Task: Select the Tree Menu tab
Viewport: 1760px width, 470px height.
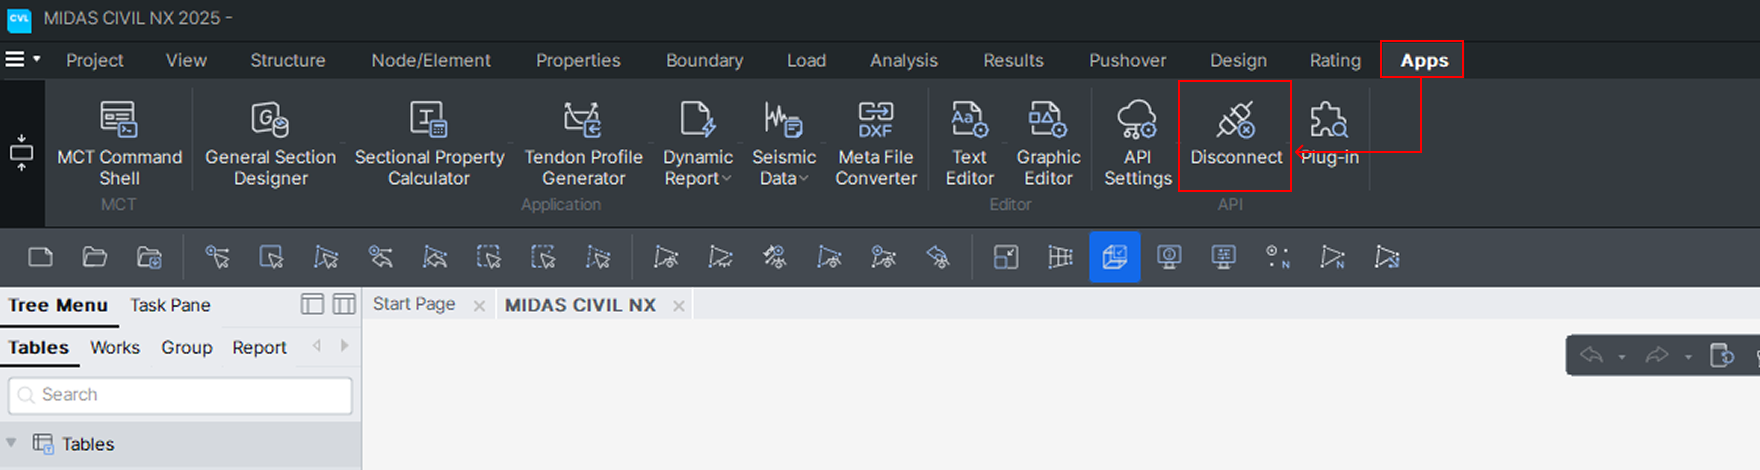Action: click(58, 305)
